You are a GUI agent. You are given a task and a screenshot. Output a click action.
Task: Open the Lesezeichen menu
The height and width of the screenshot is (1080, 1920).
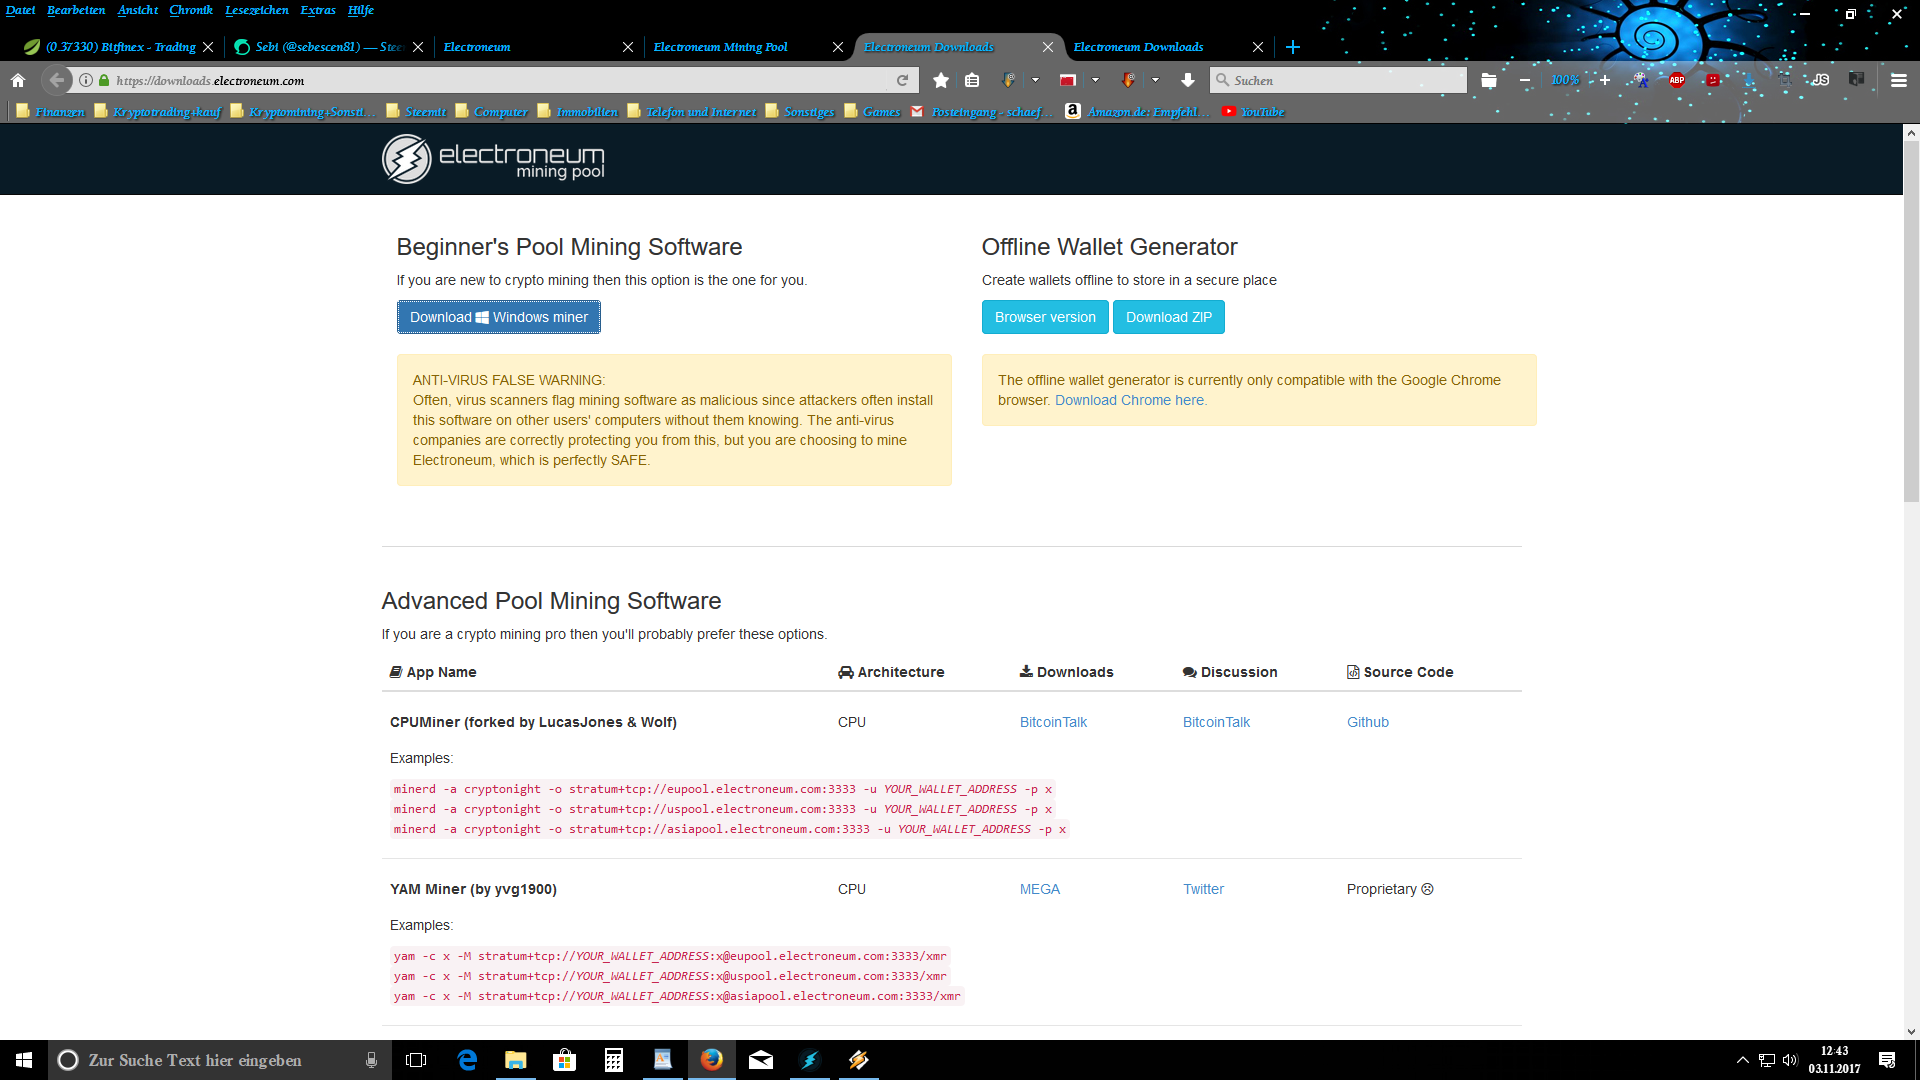(x=256, y=10)
